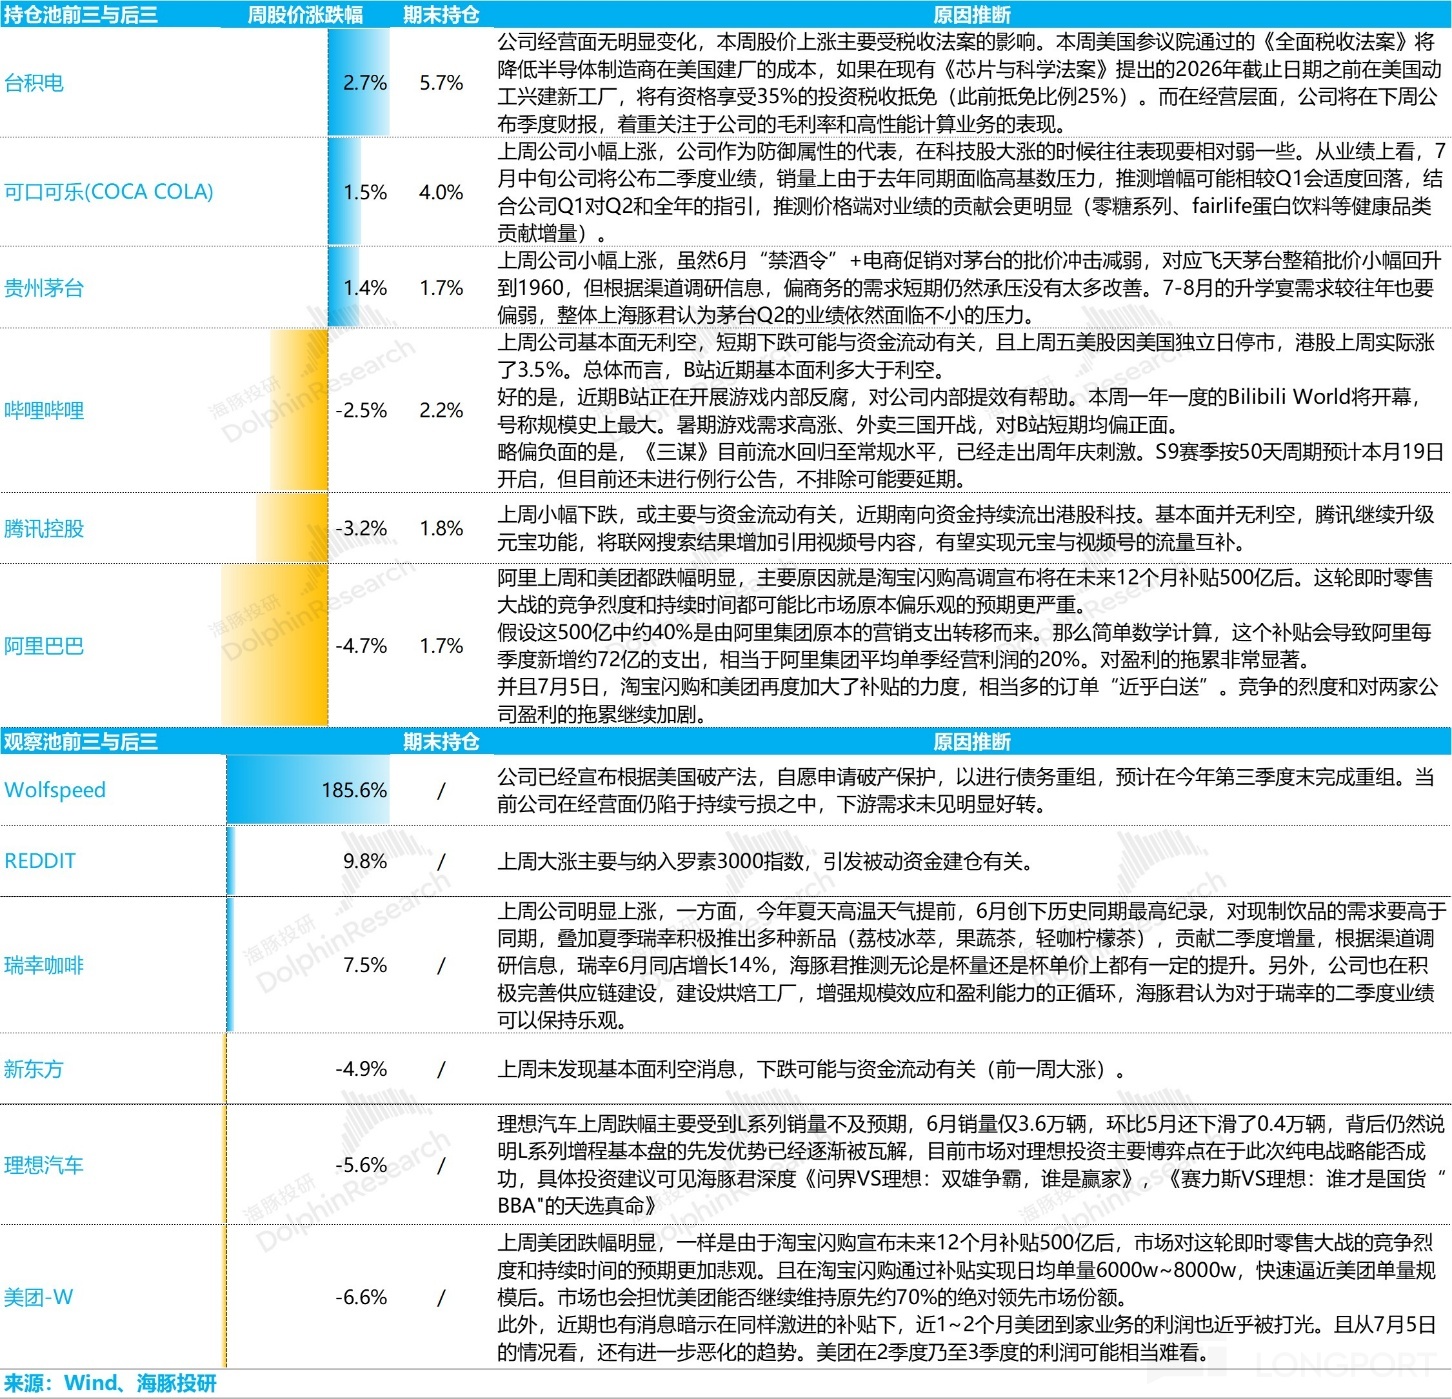Click the 理想汽车 stock name

[44, 1165]
